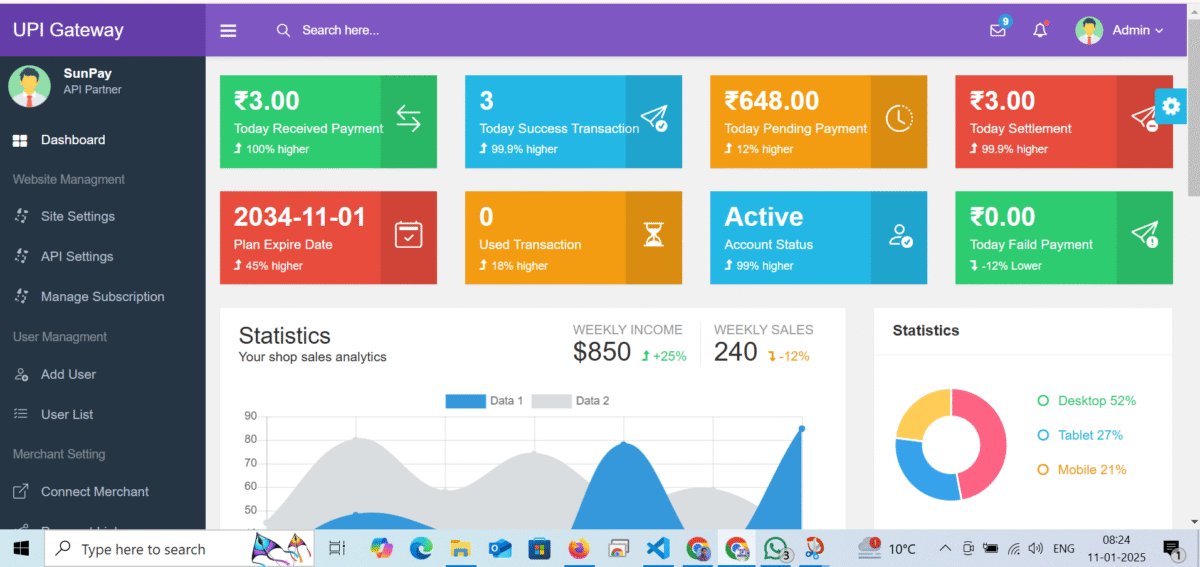Open File Explorer from the taskbar

pyautogui.click(x=460, y=548)
